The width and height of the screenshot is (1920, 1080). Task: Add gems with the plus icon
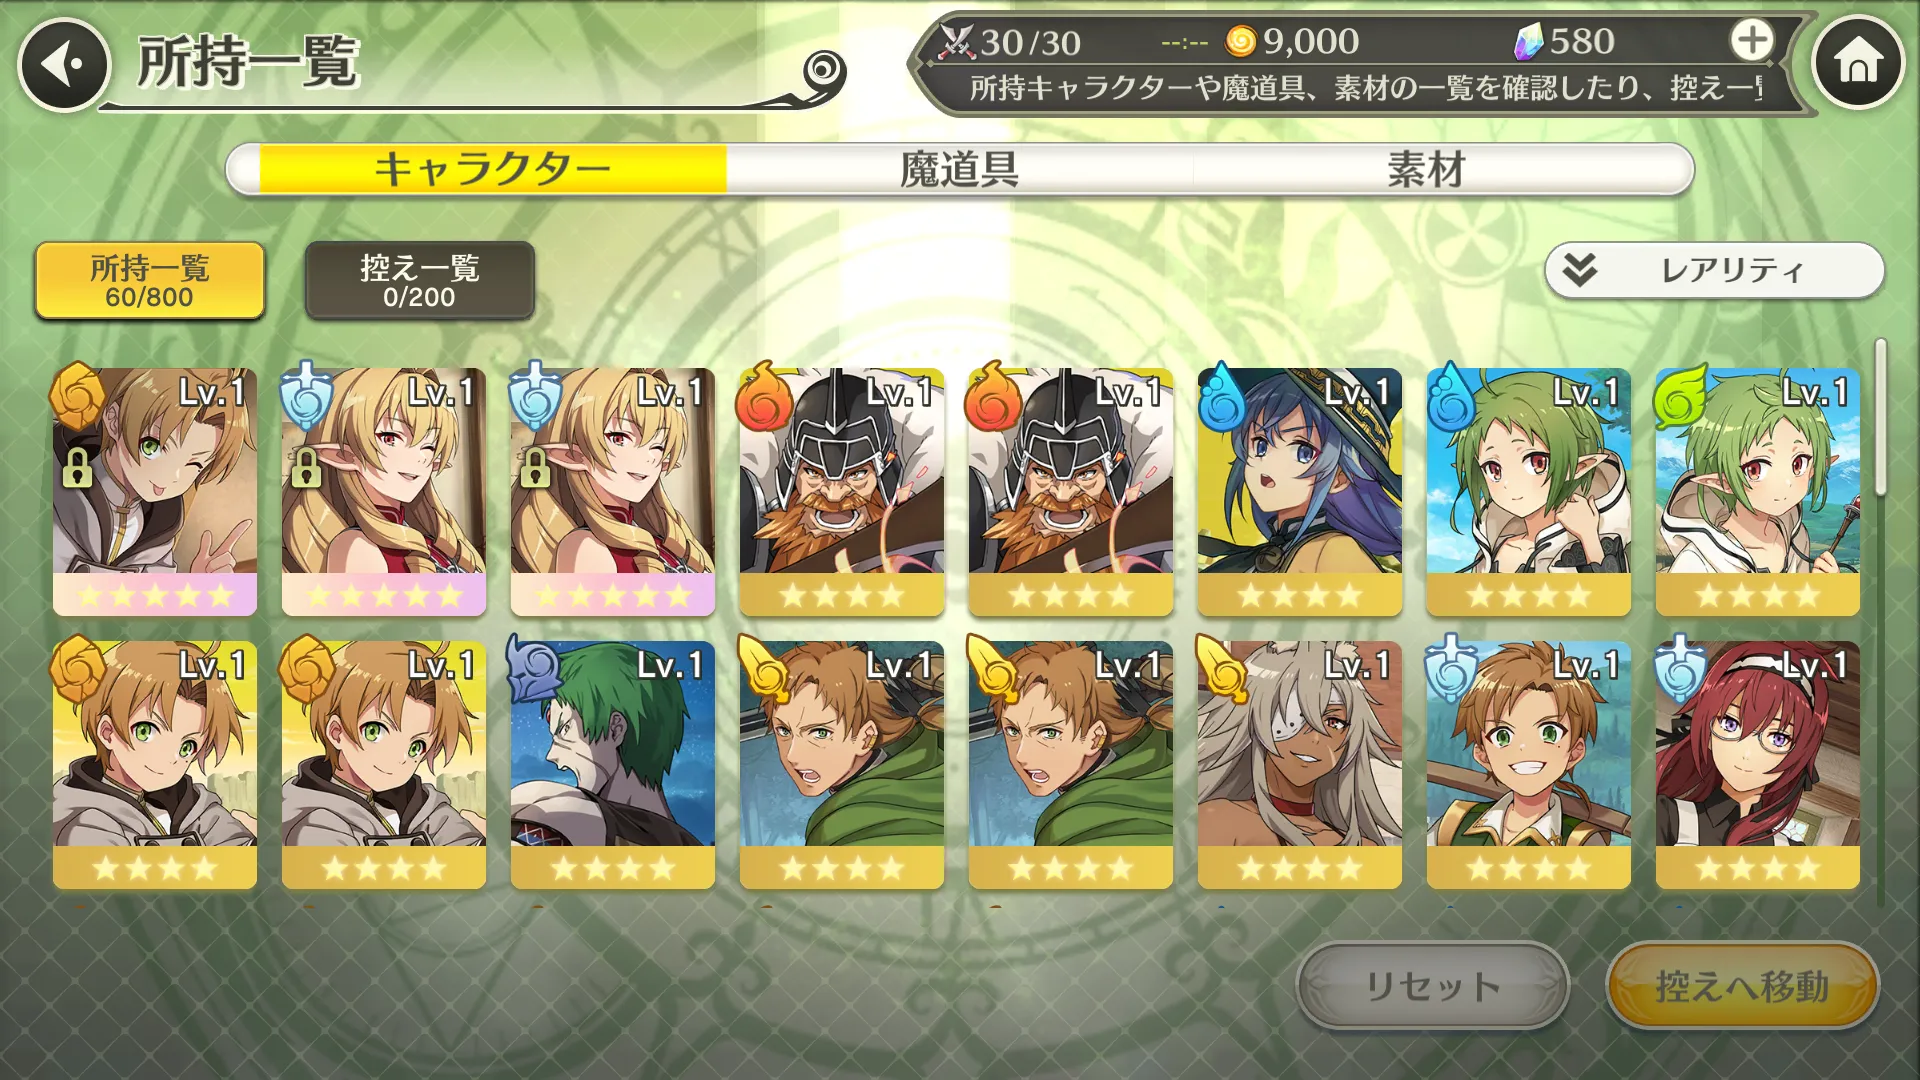click(x=1752, y=41)
